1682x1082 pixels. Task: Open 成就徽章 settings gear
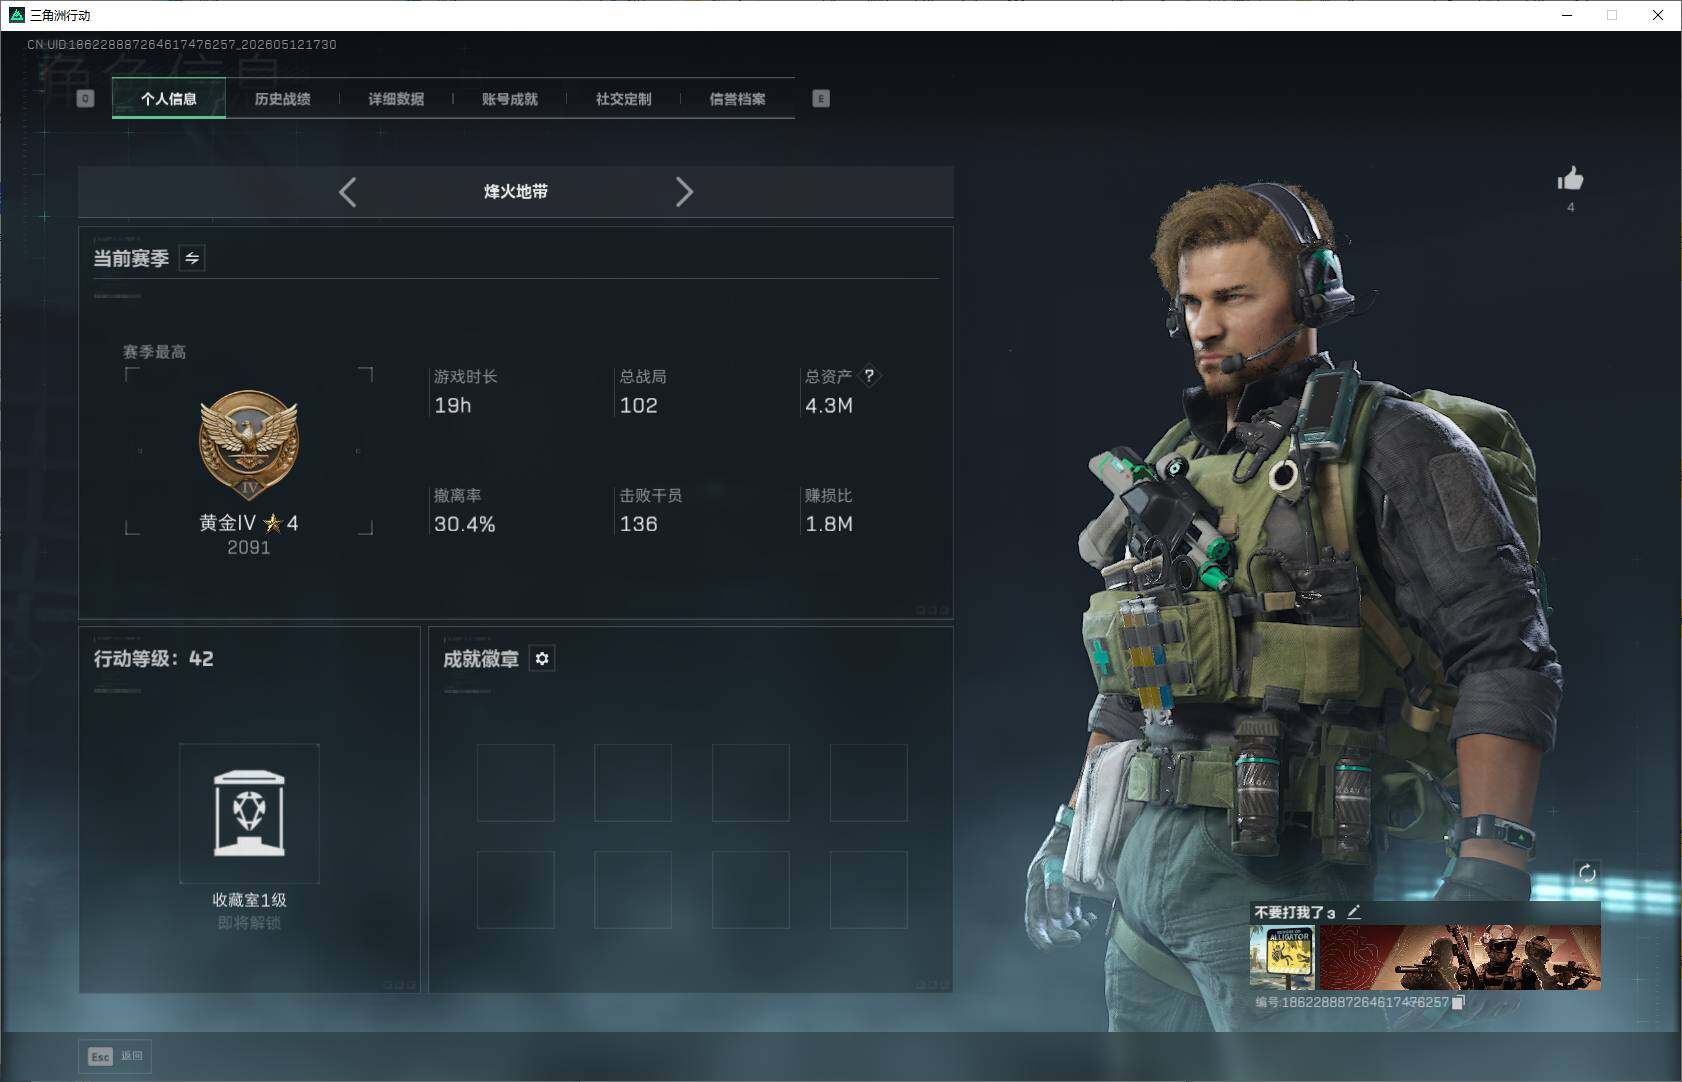point(542,658)
